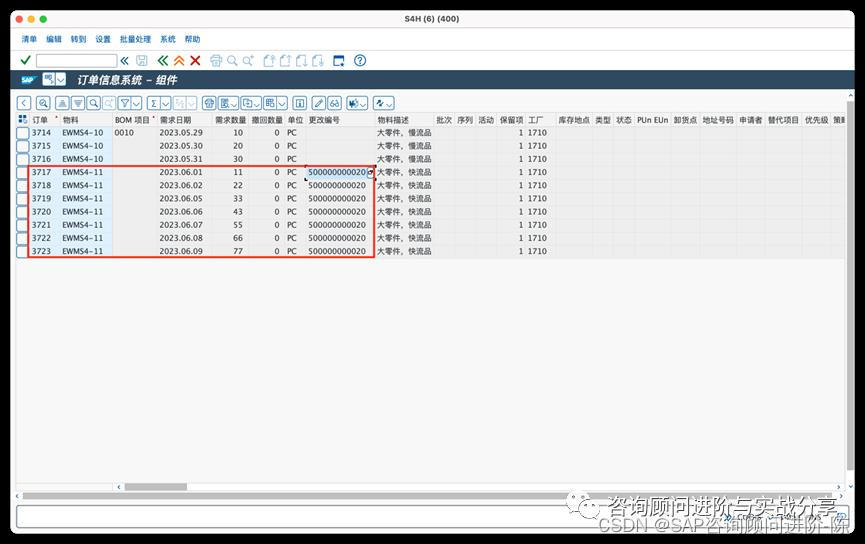The width and height of the screenshot is (865, 544).
Task: Select row checkbox for order 3717
Action: pyautogui.click(x=23, y=173)
